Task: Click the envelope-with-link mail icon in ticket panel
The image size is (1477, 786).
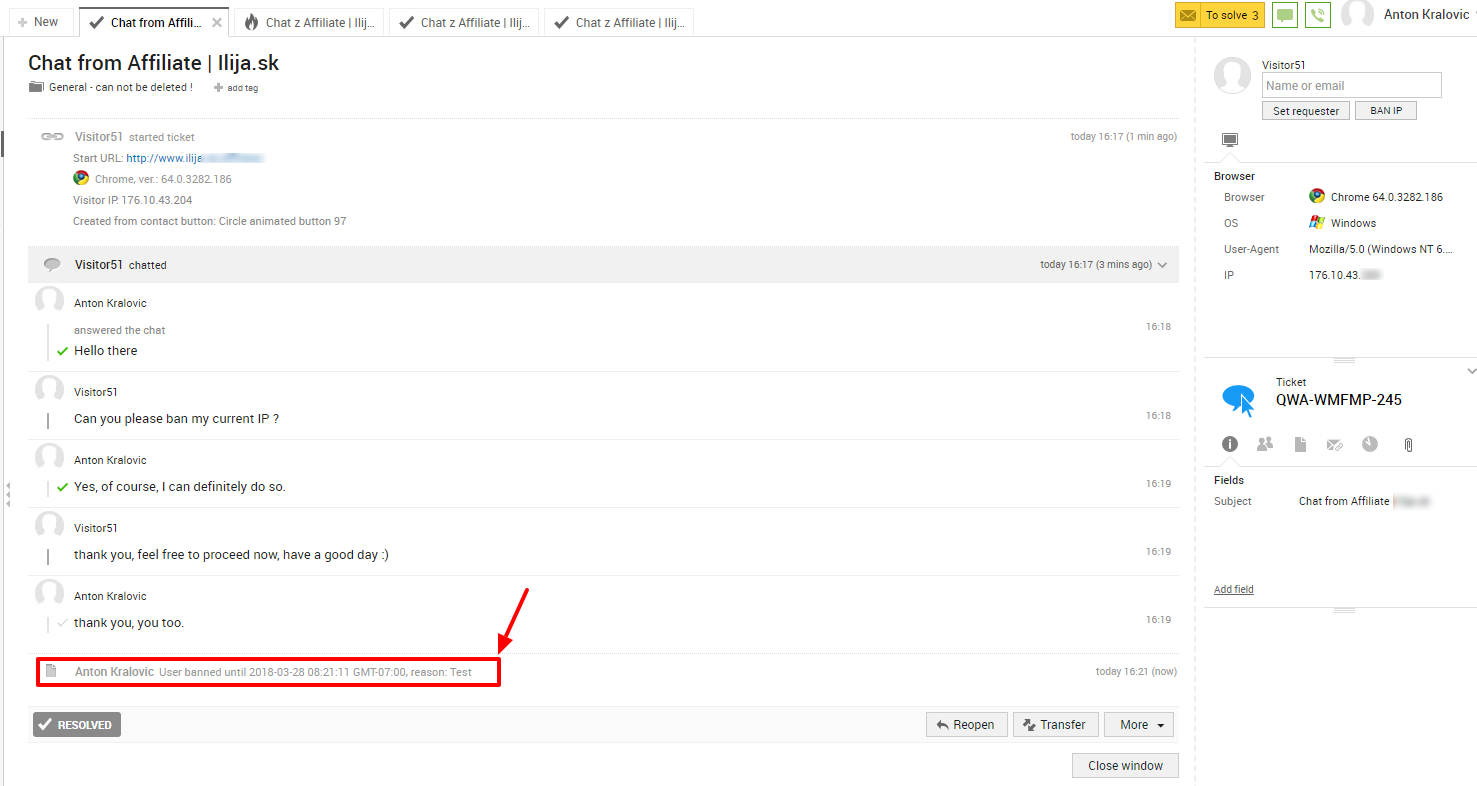Action: [x=1334, y=444]
